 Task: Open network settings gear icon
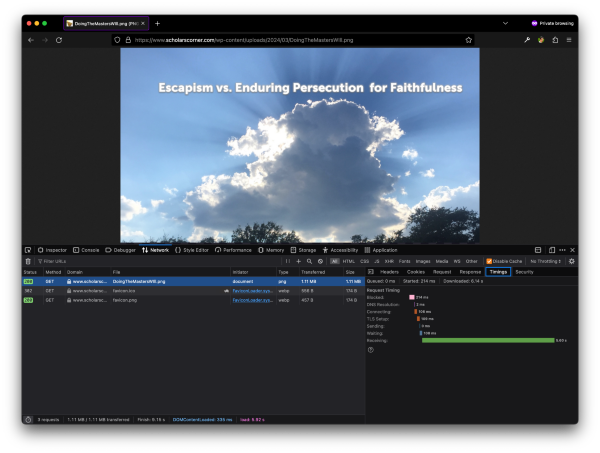pos(572,261)
